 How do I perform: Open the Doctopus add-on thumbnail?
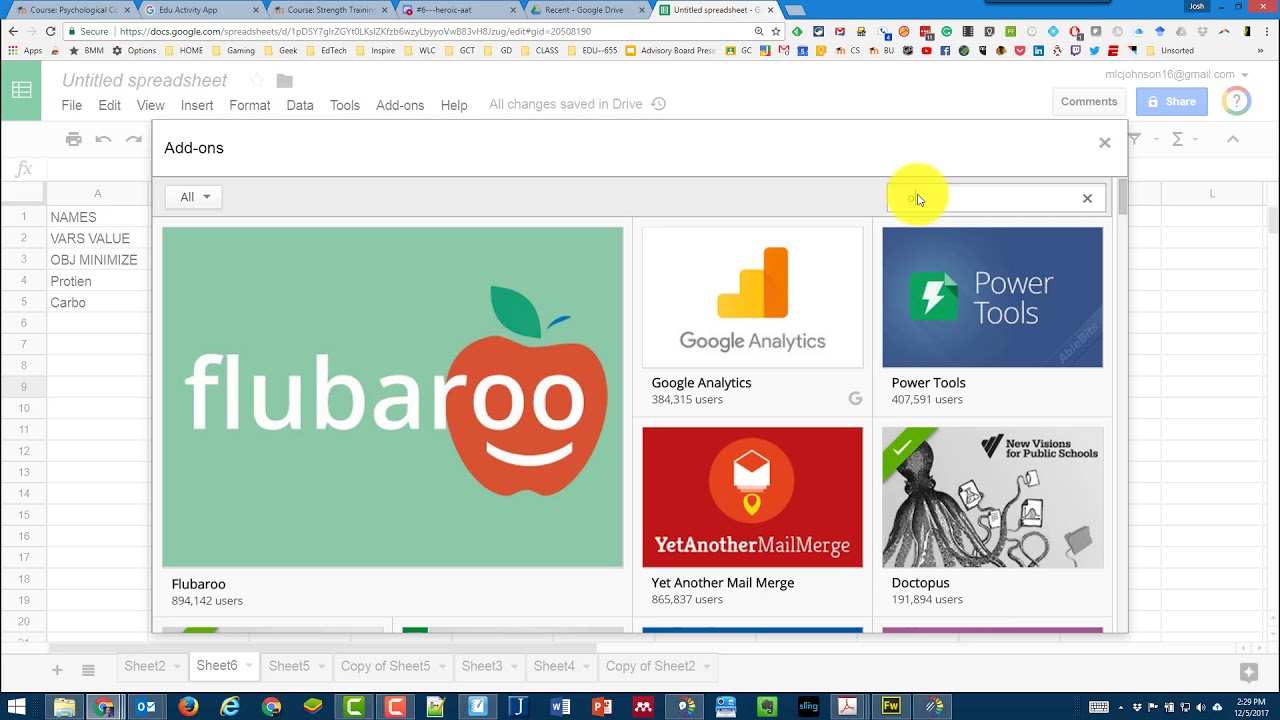coord(992,497)
